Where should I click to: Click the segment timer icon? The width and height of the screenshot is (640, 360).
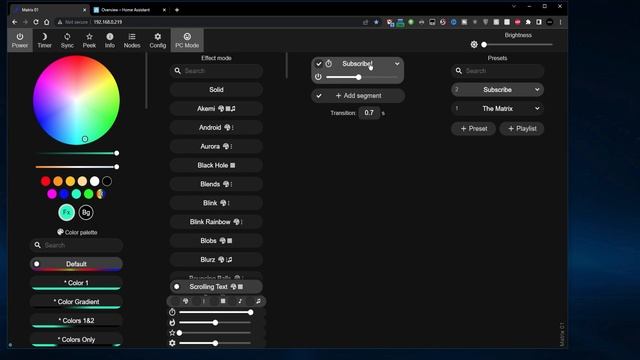tap(329, 64)
